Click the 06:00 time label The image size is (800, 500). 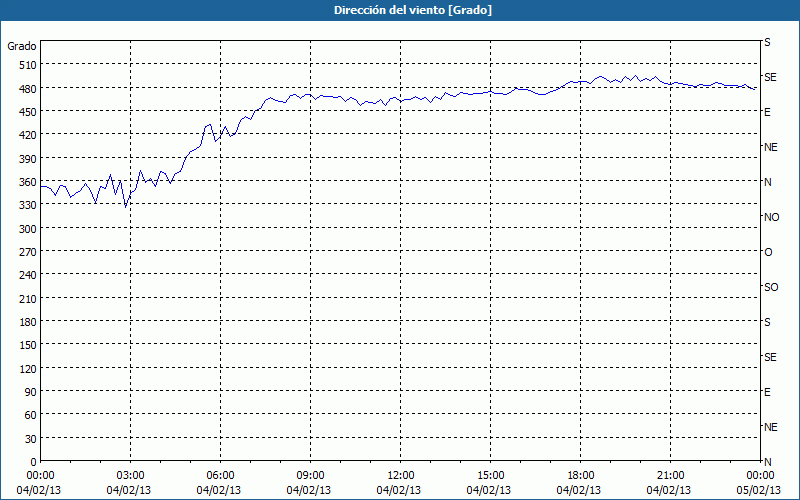point(220,476)
